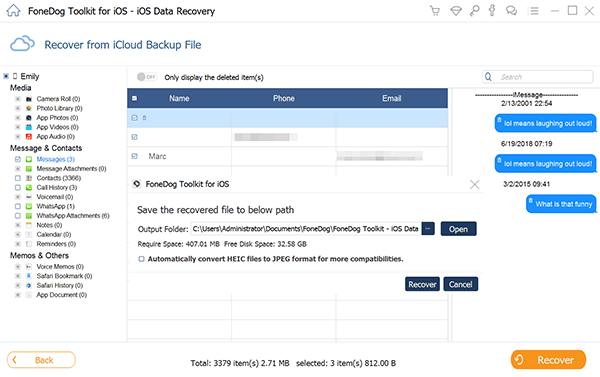Select Messages (3) in the sidebar
Viewport: 600px width, 377px height.
55,159
